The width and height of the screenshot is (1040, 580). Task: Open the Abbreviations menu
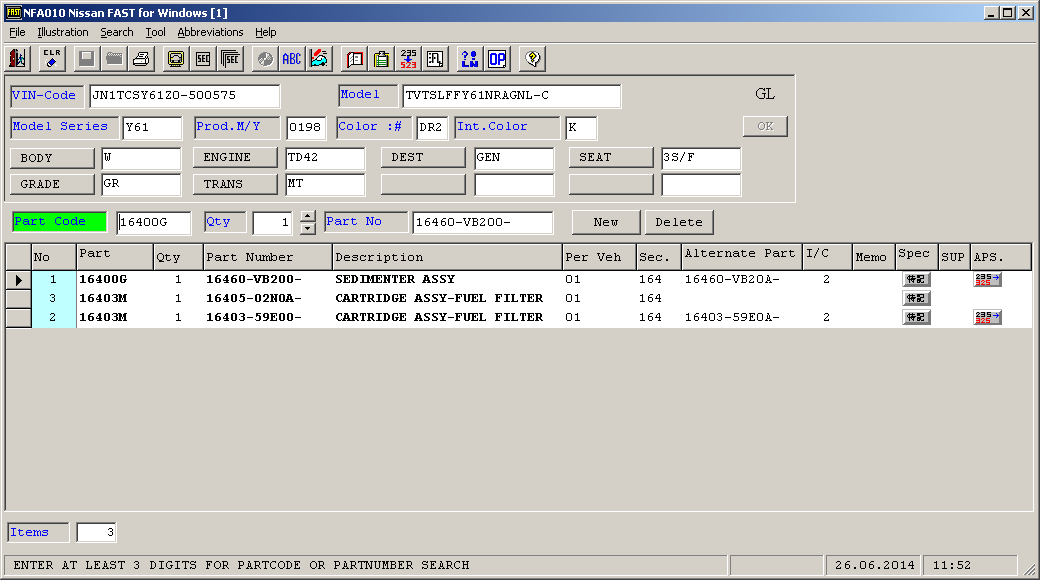coord(210,32)
